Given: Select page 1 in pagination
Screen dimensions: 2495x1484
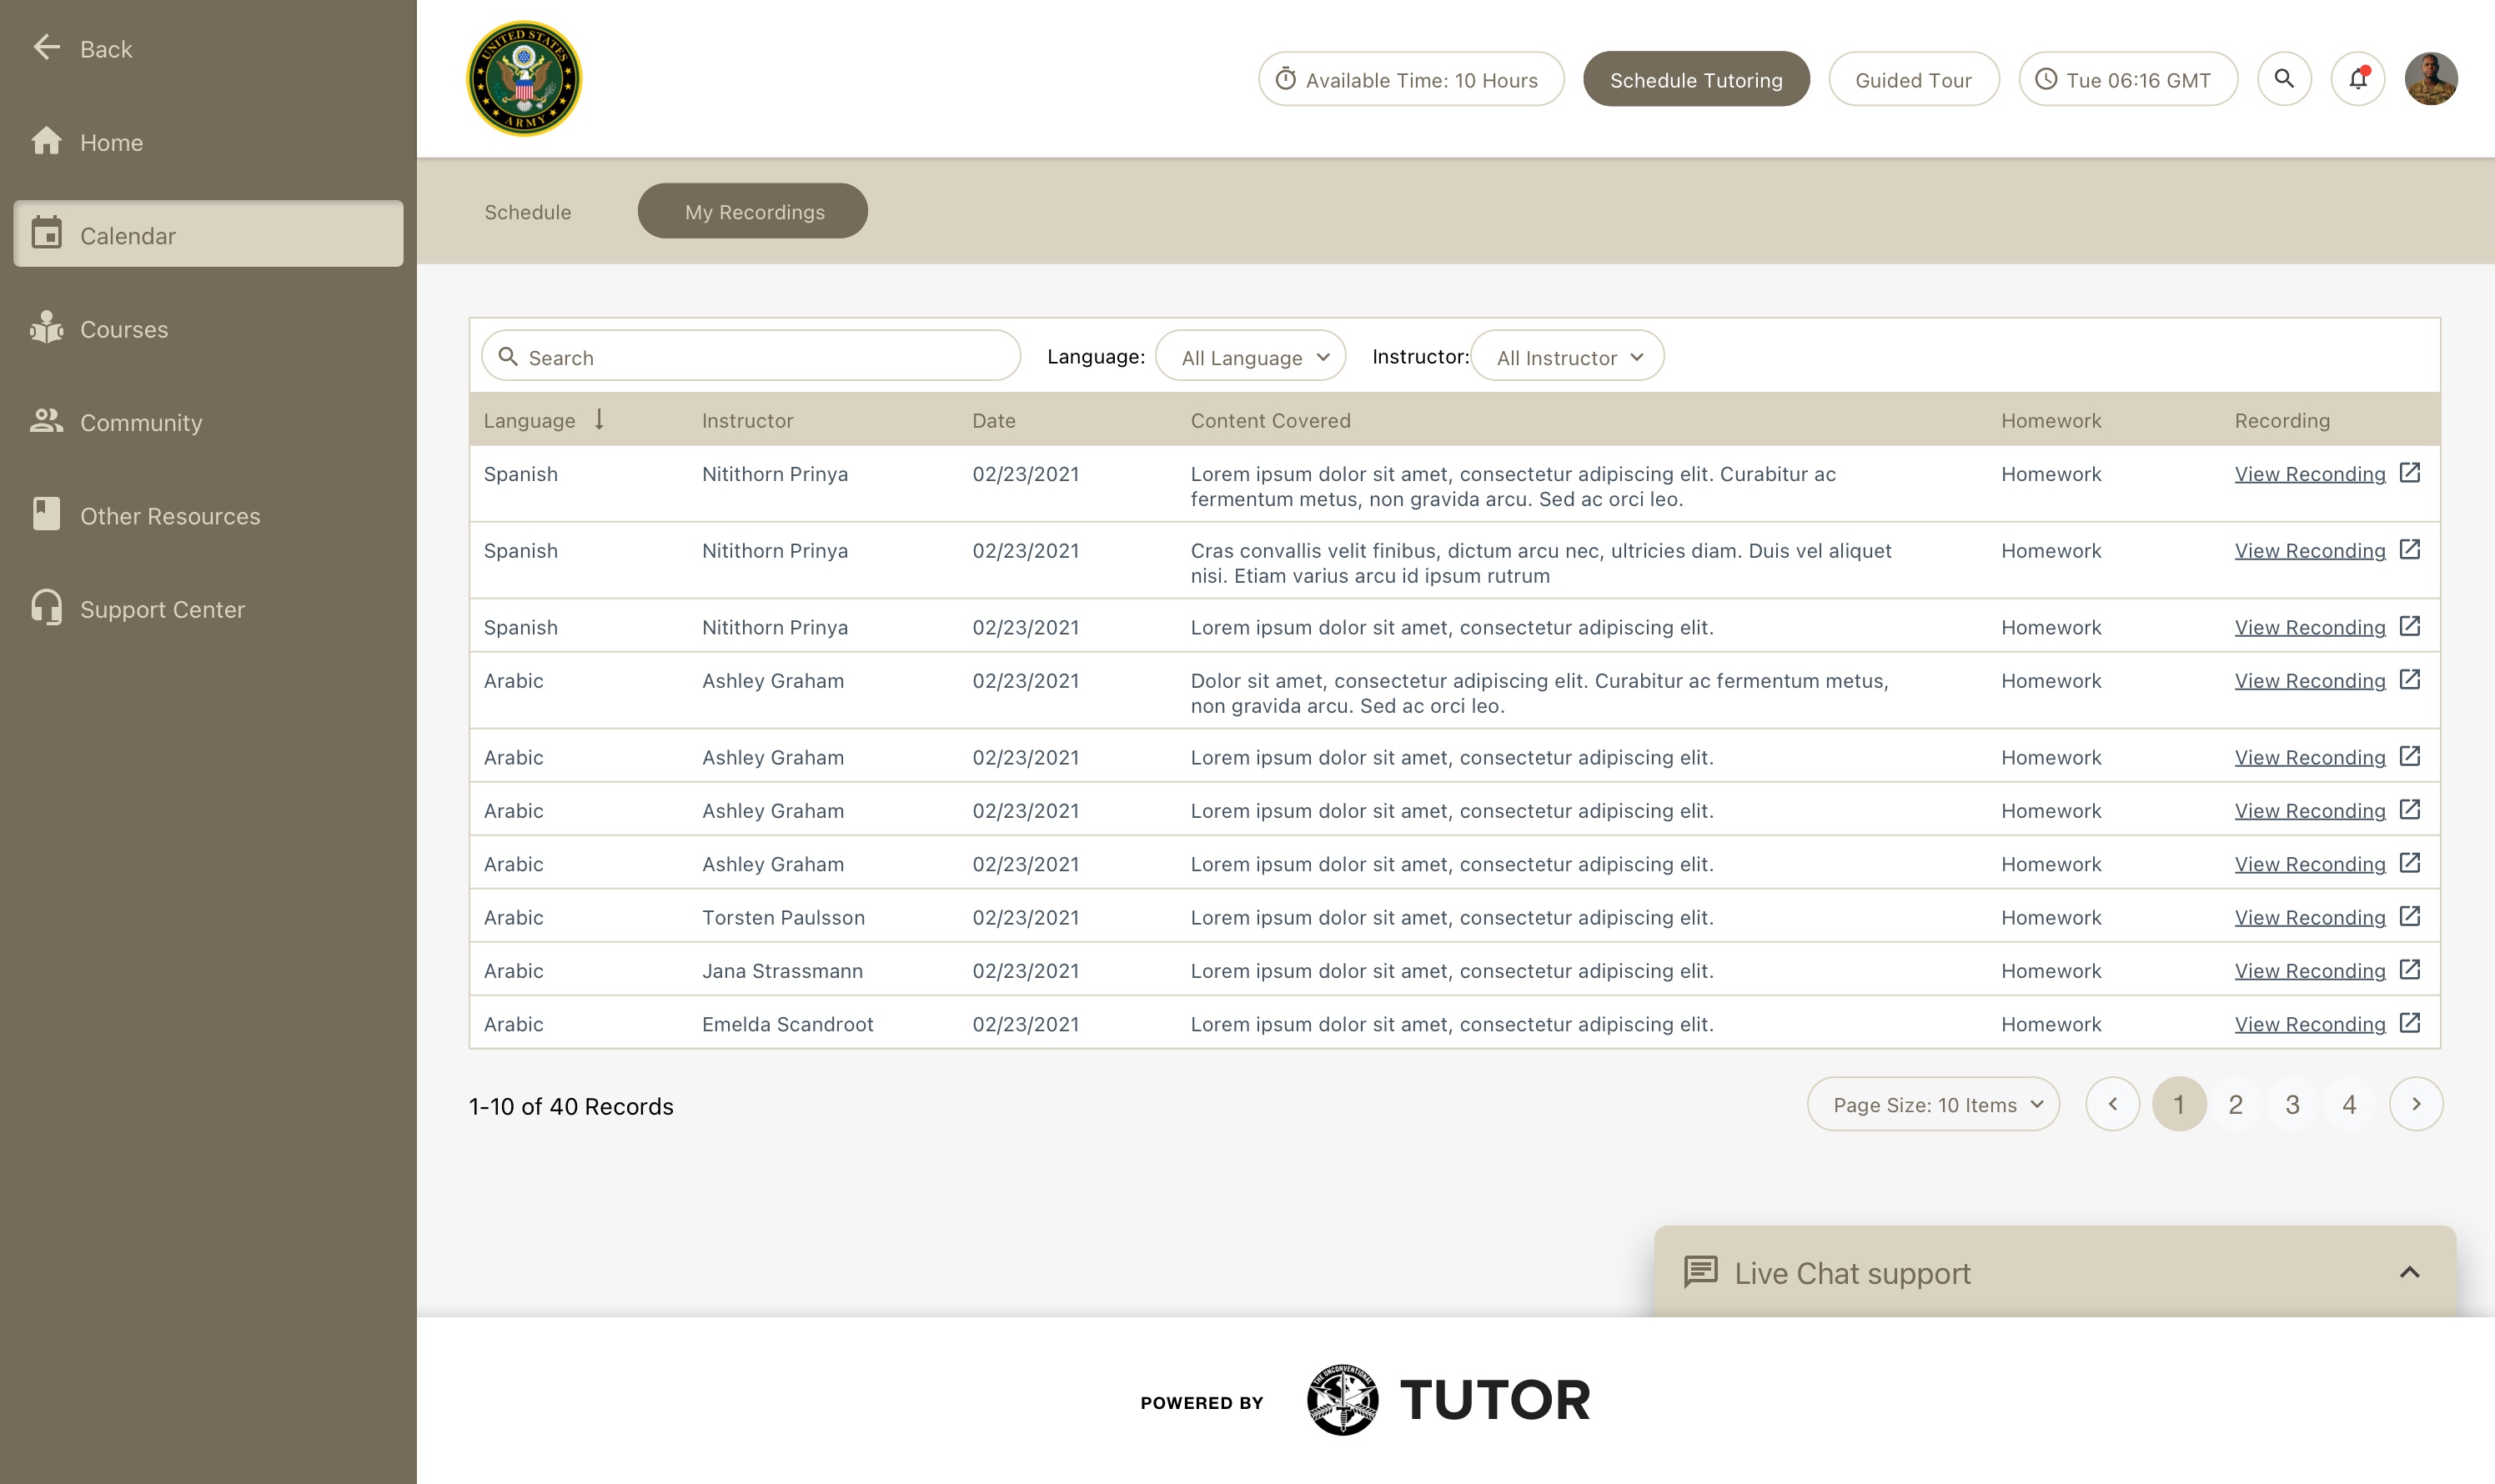Looking at the screenshot, I should pyautogui.click(x=2179, y=1104).
